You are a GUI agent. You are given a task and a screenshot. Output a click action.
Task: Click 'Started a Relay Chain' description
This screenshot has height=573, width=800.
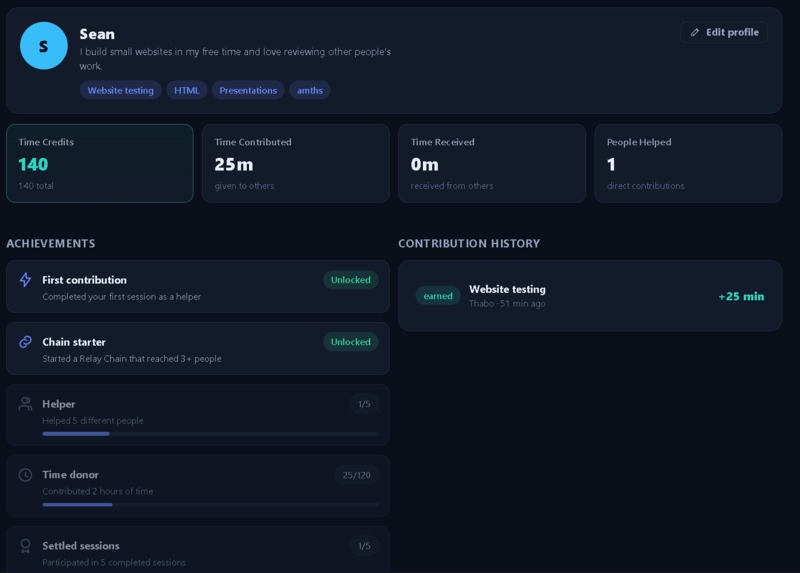[x=132, y=359]
